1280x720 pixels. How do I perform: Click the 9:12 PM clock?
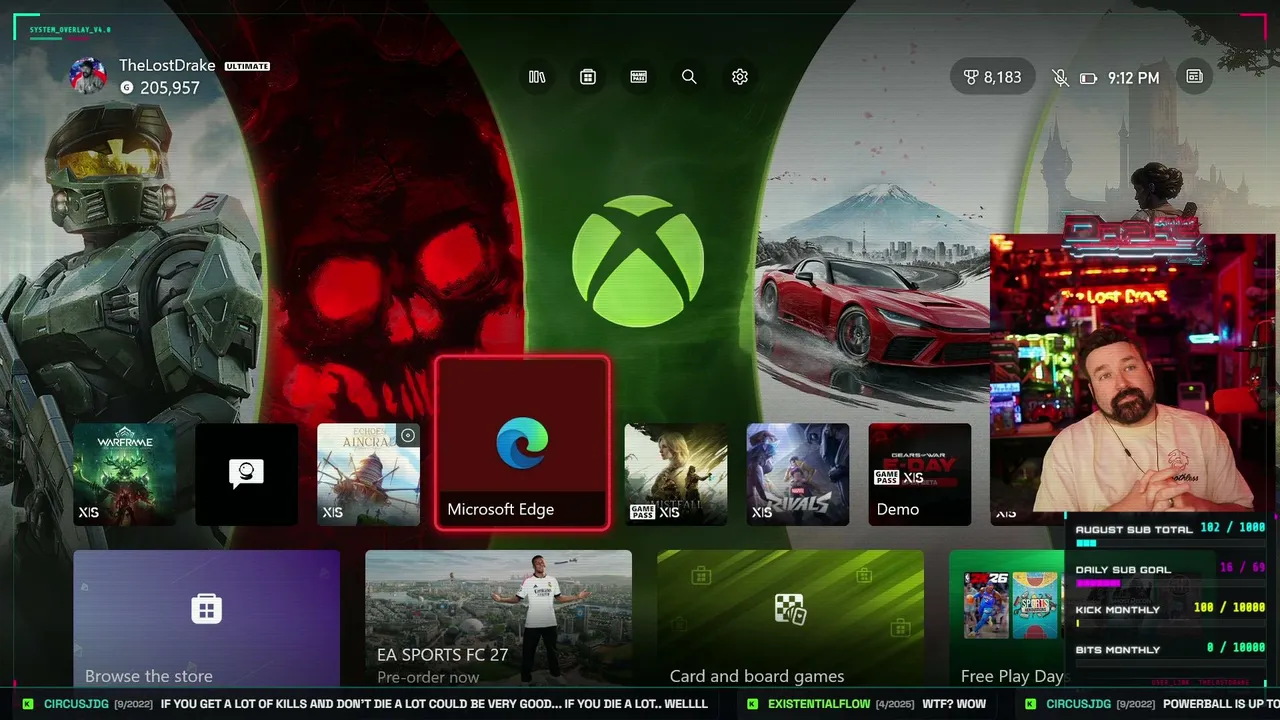pos(1134,78)
